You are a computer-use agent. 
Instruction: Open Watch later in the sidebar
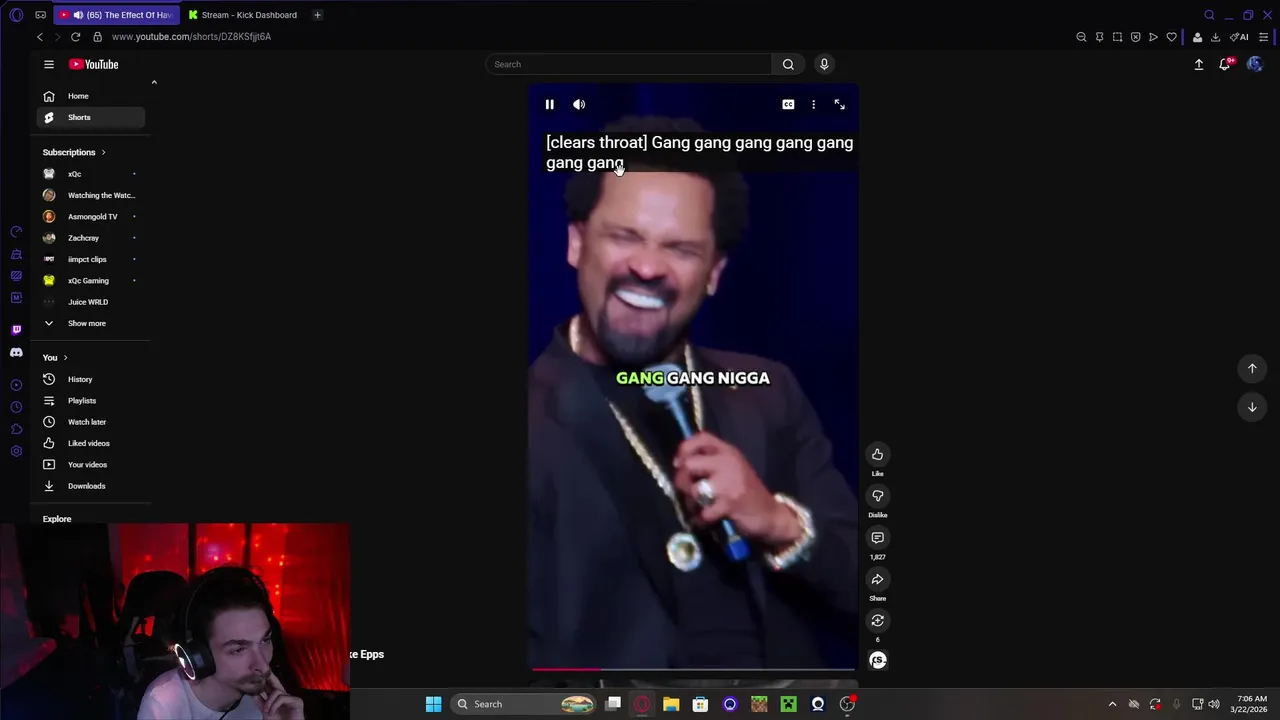(x=91, y=422)
